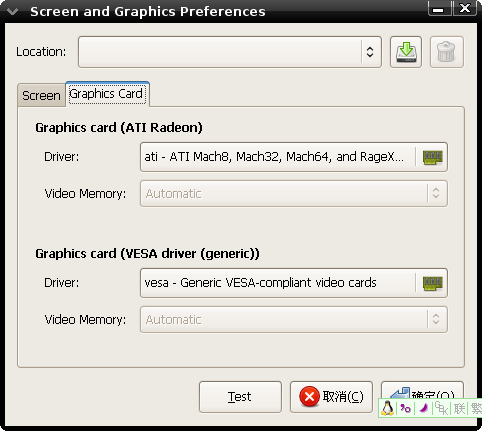Click the 'Graphics card (VESA driver (generic))' heading
Screen dimensions: 482x431
pos(147,254)
